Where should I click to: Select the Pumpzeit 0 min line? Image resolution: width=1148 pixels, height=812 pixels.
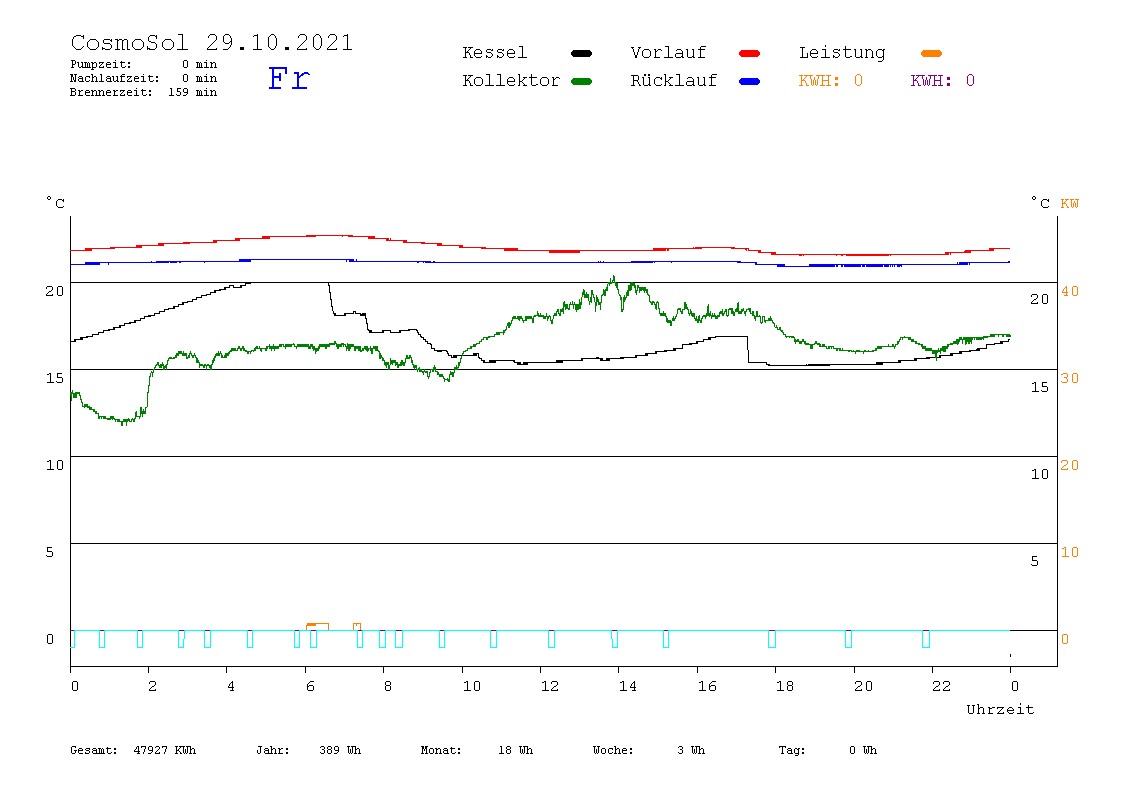(x=144, y=64)
